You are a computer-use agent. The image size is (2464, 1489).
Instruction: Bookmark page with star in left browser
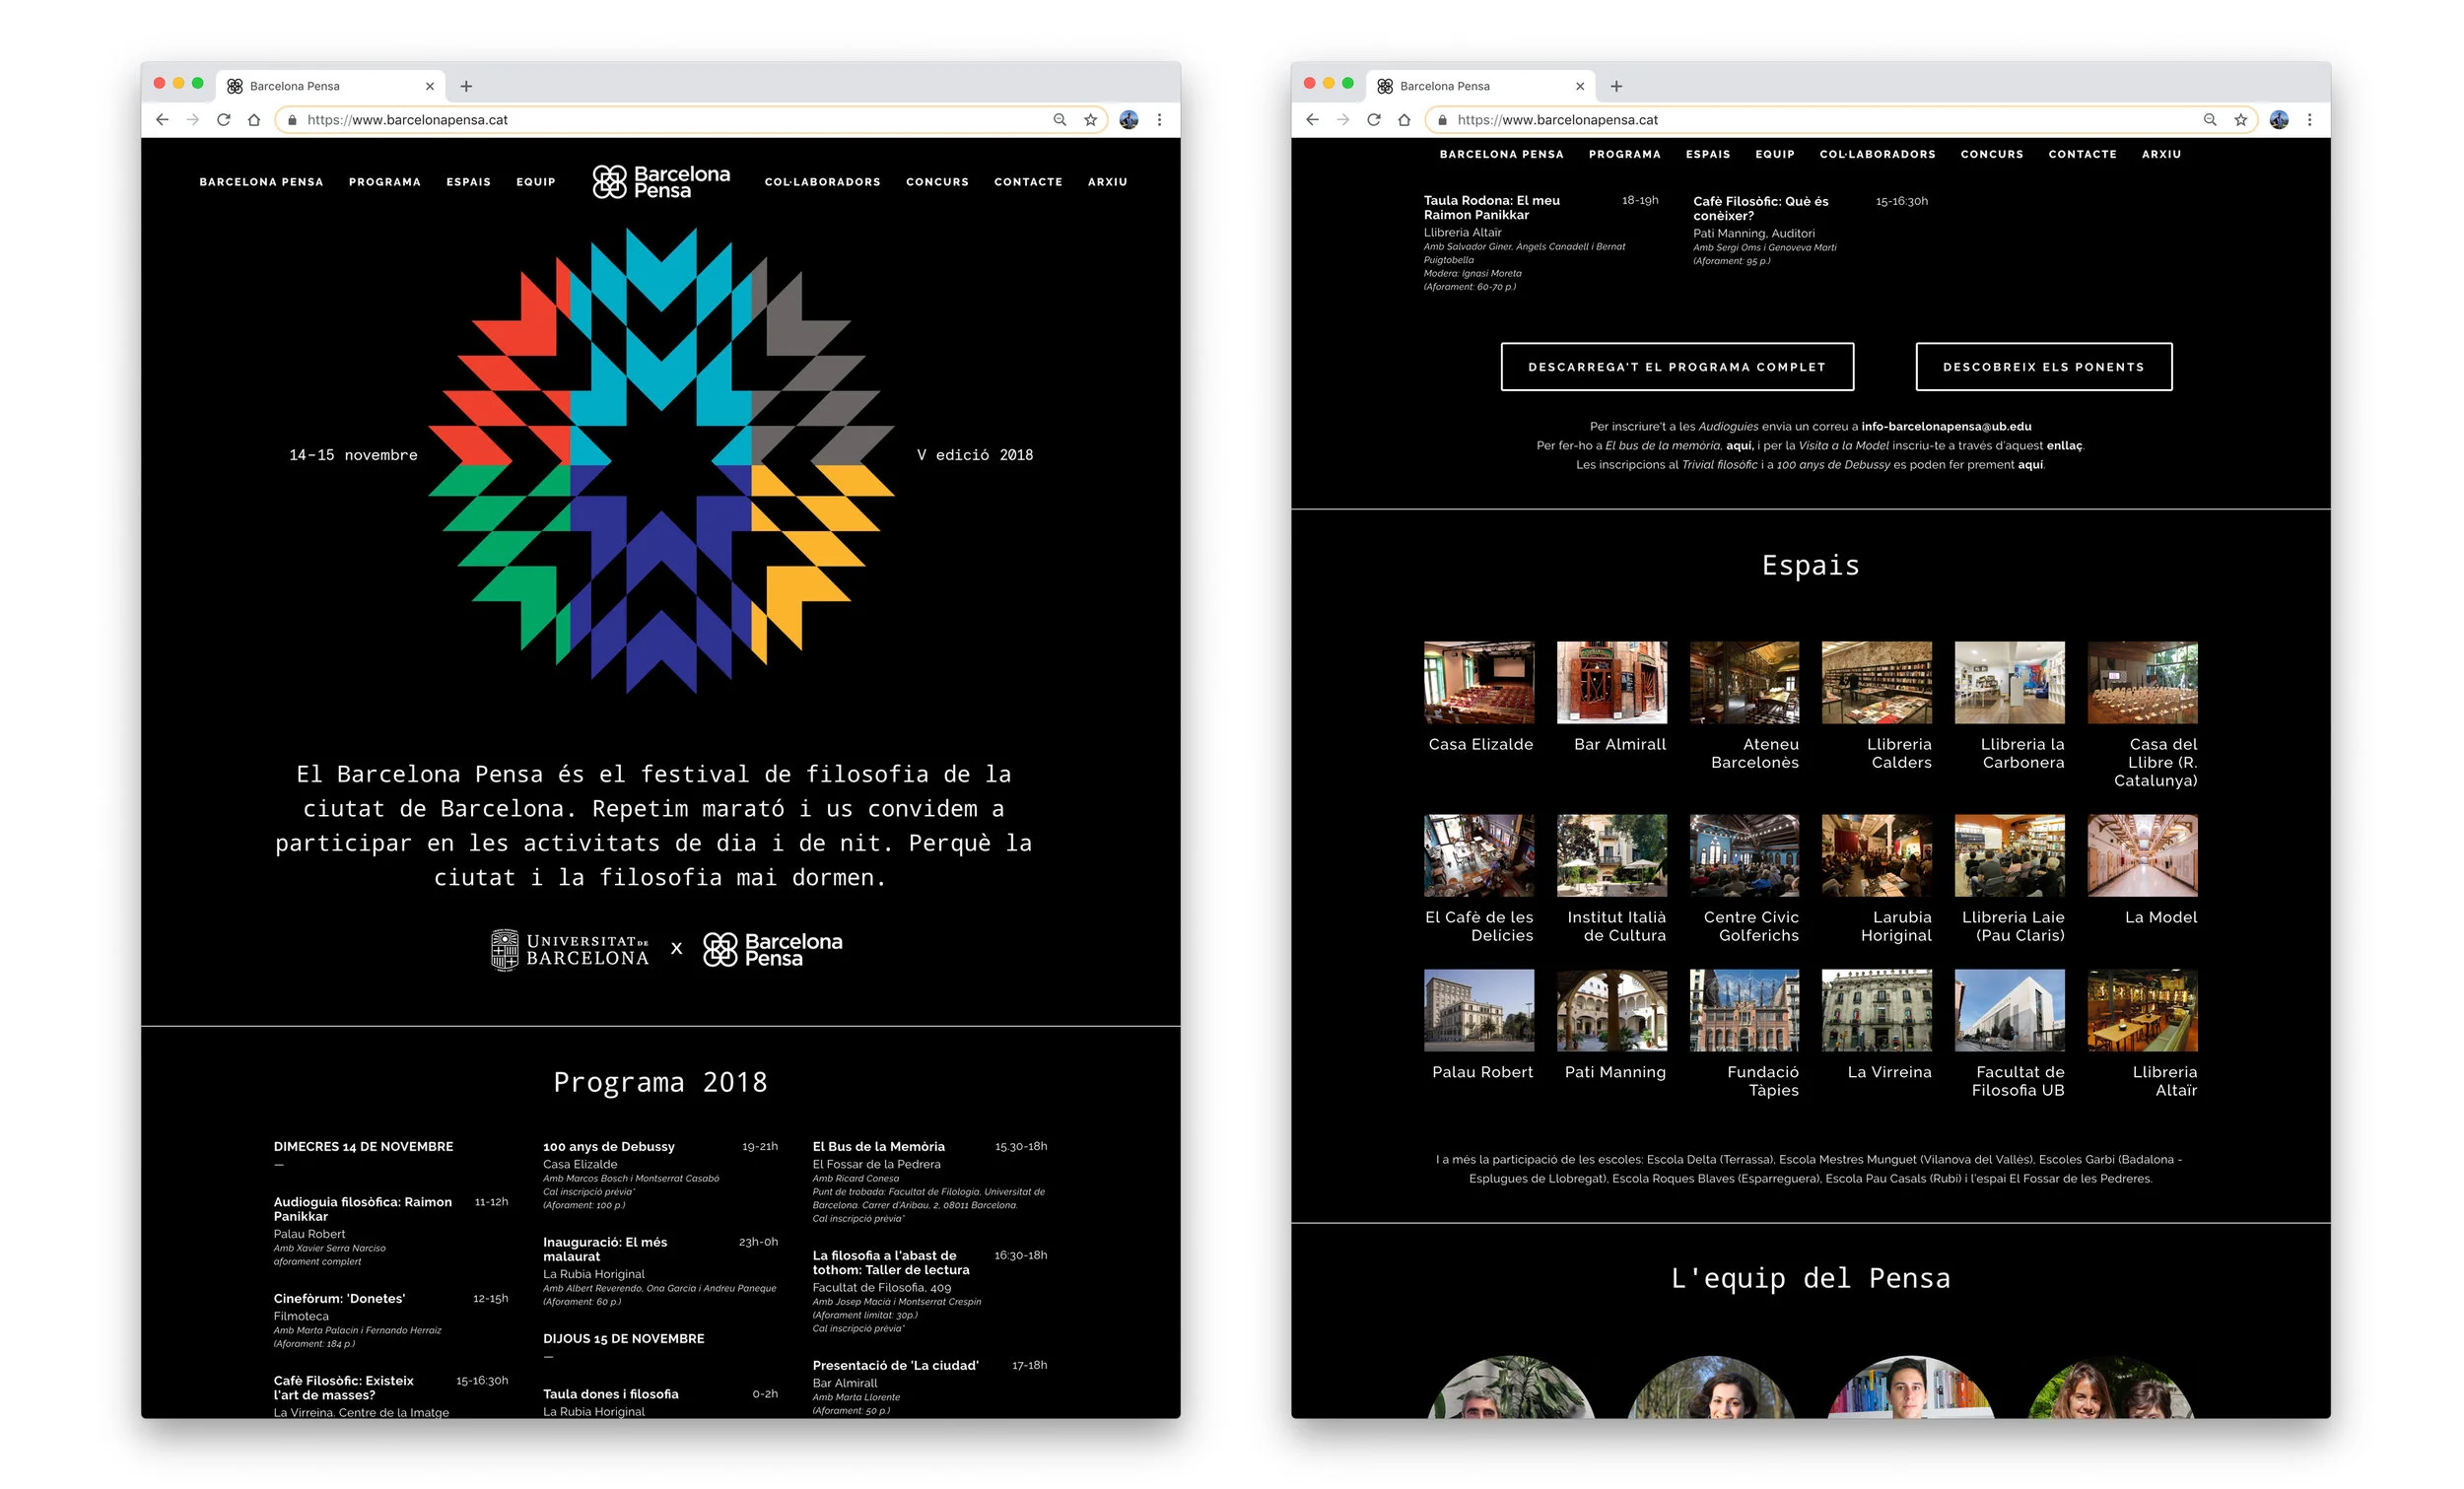[x=1090, y=120]
